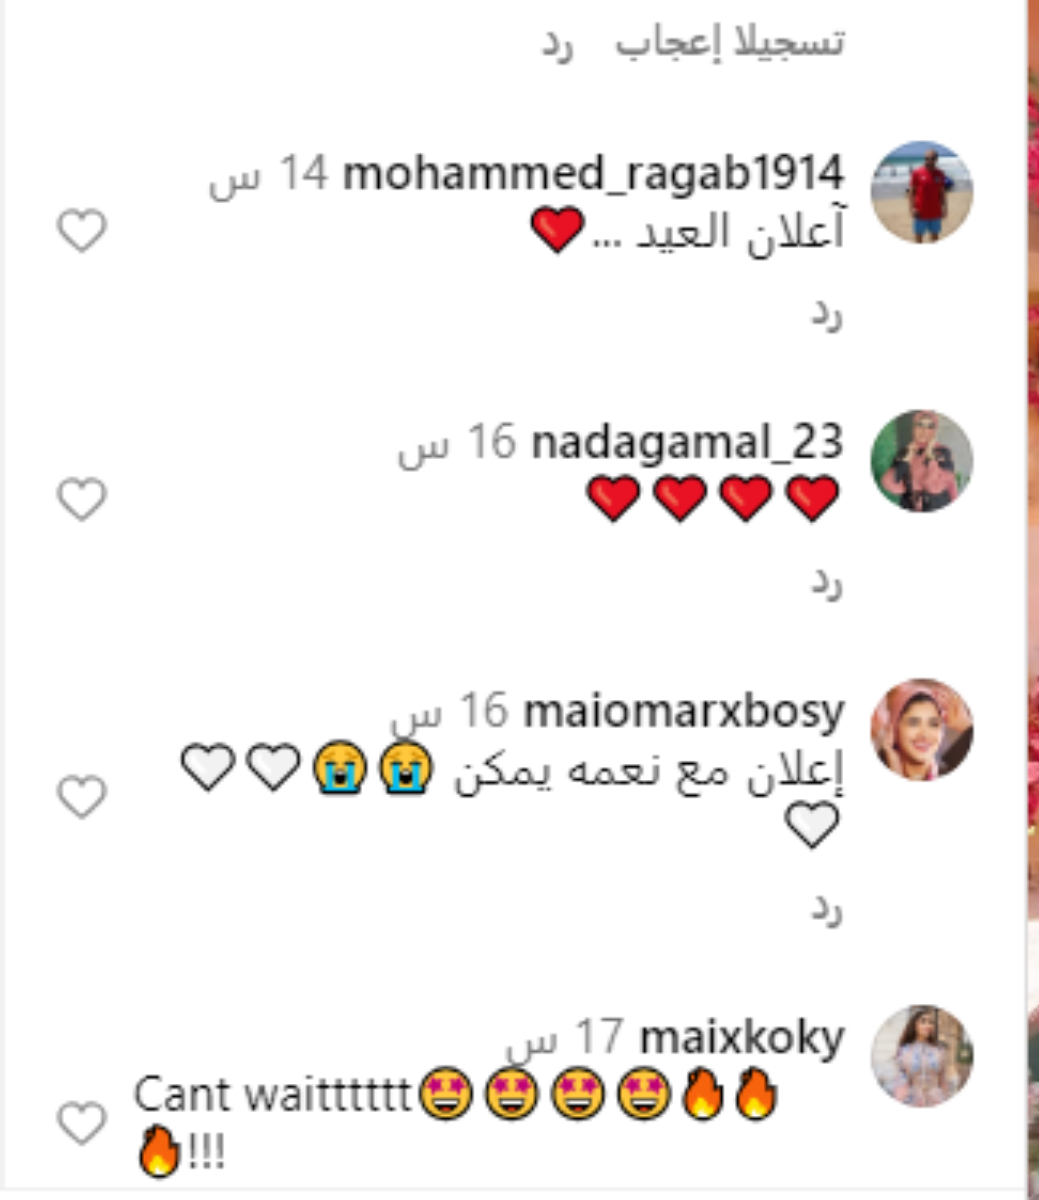Image resolution: width=1039 pixels, height=1200 pixels.
Task: View likes count at top
Action: pos(730,41)
